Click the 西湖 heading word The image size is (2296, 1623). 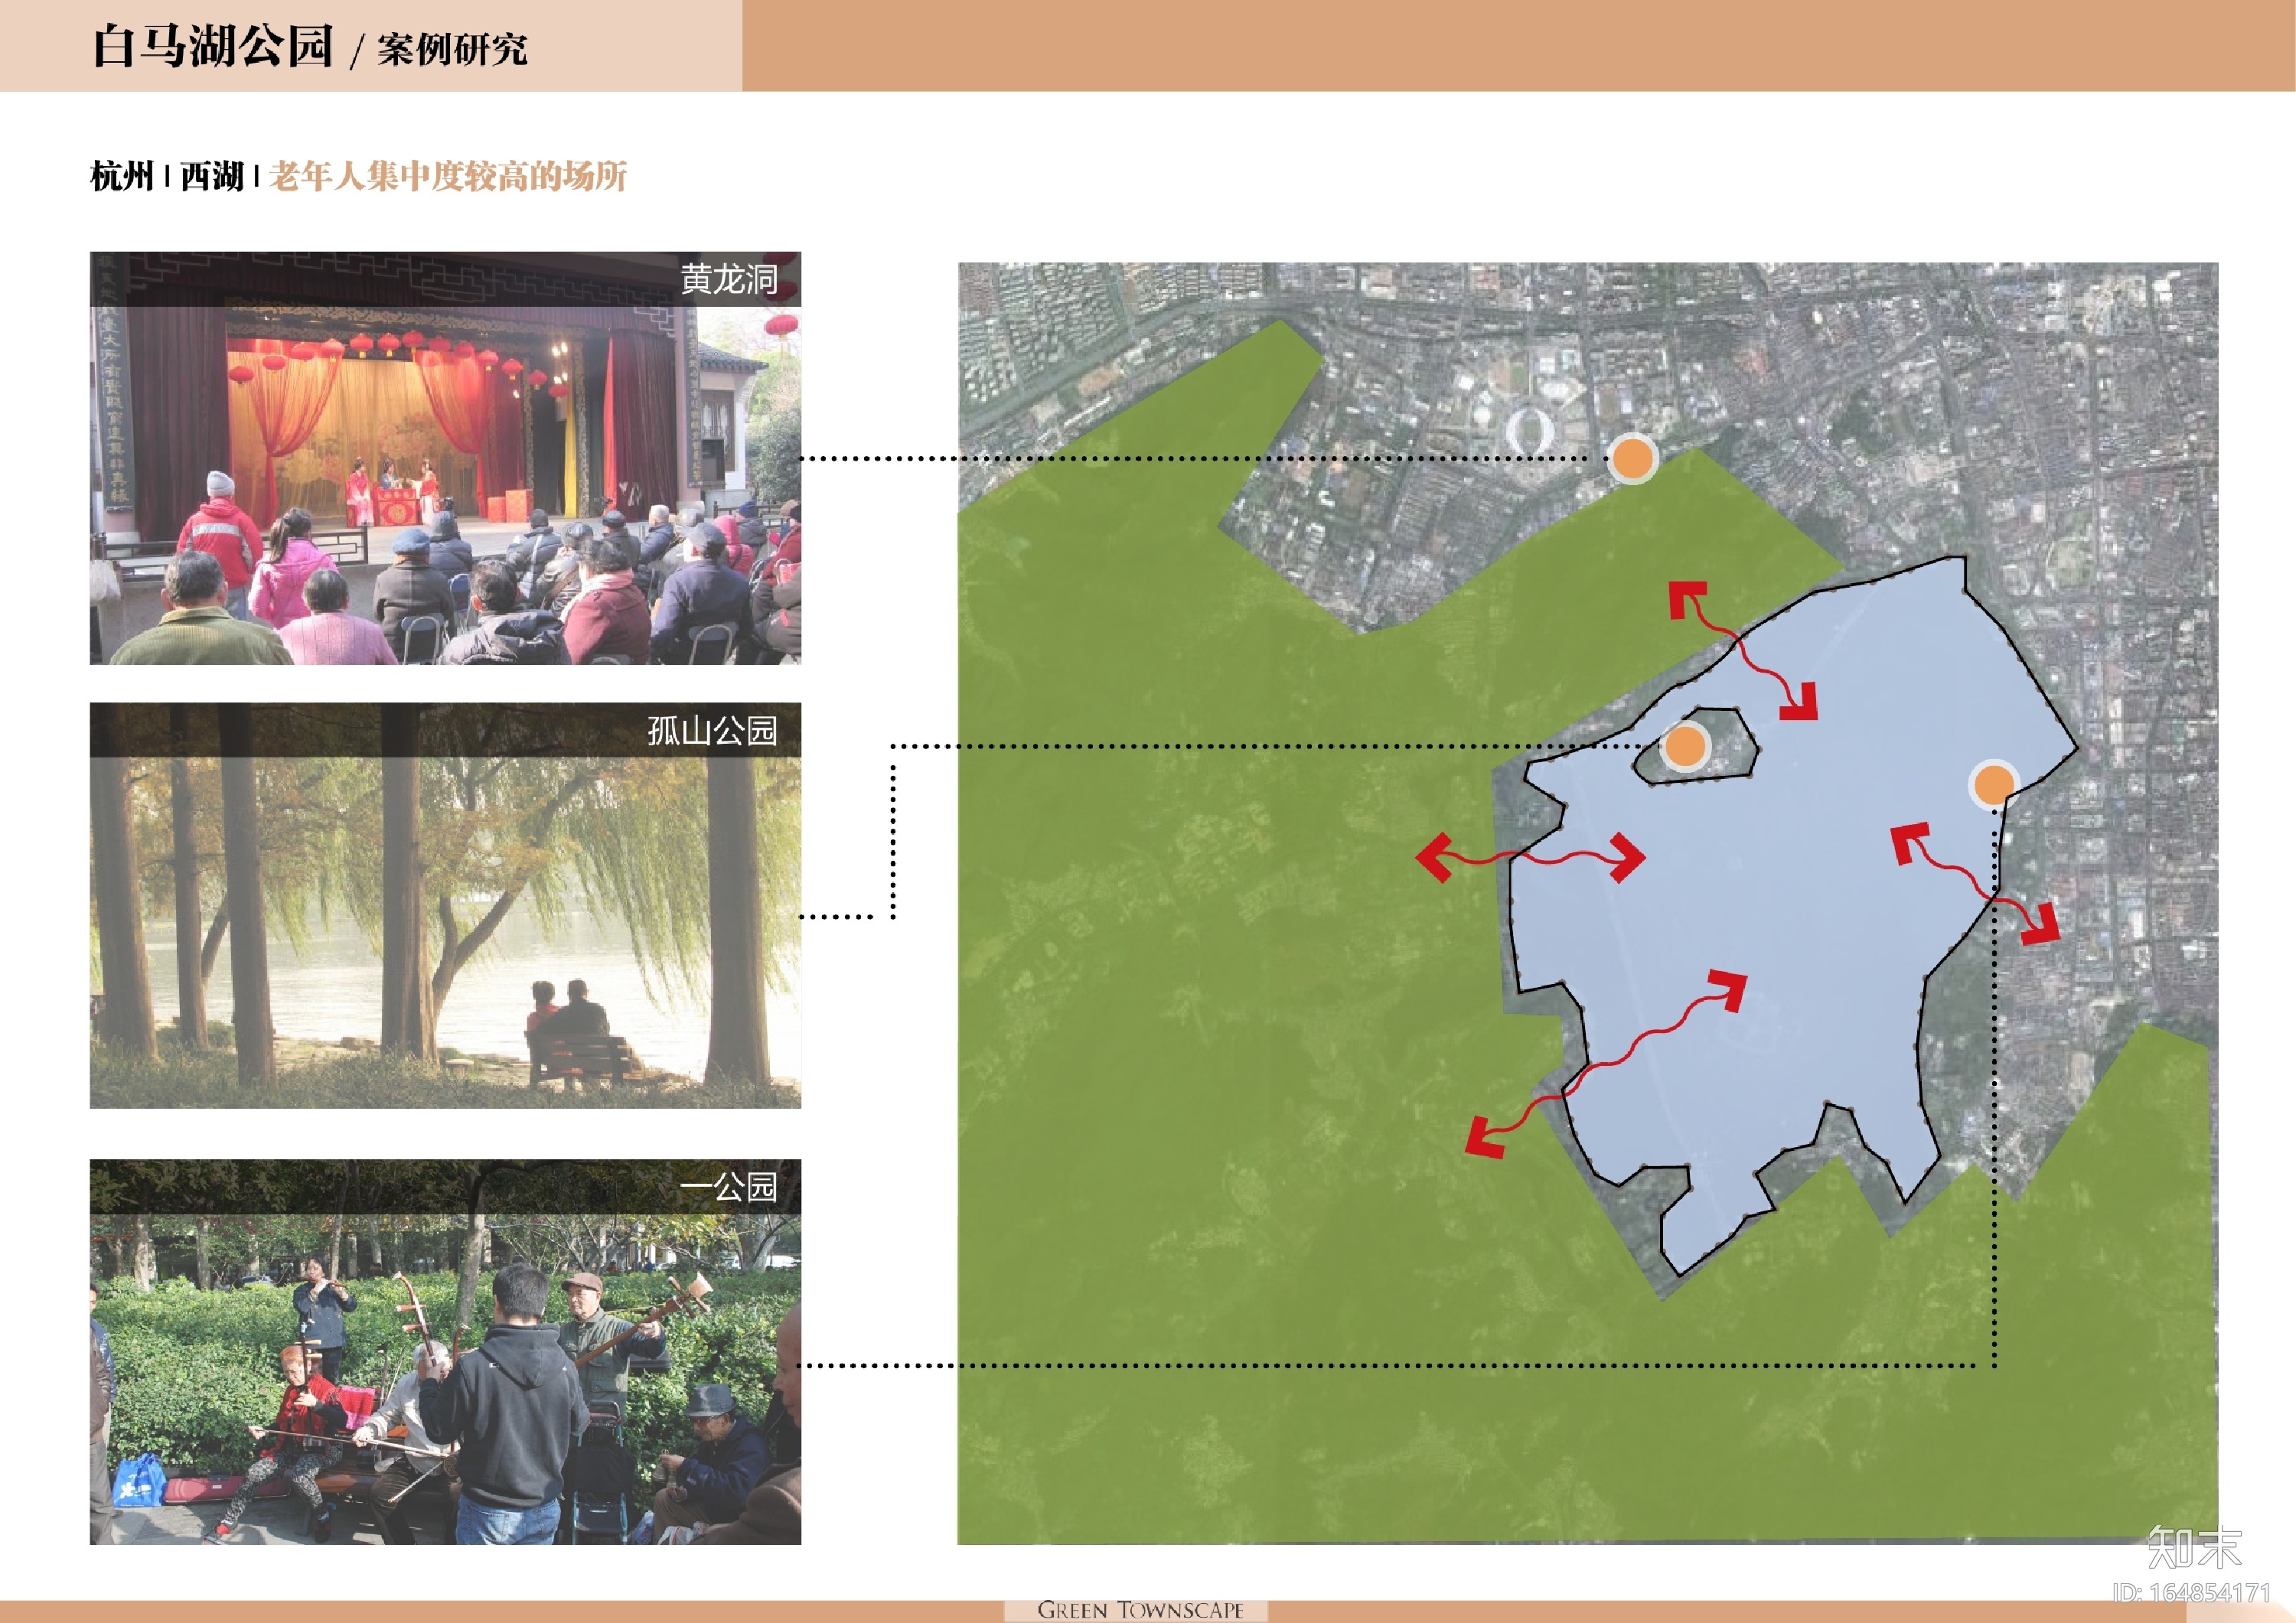pos(212,176)
